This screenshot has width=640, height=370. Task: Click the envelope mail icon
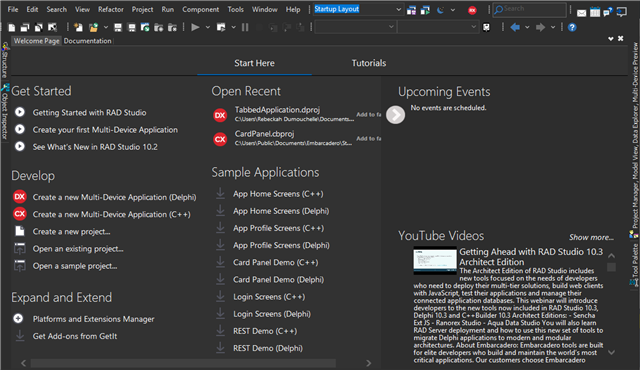(x=582, y=13)
